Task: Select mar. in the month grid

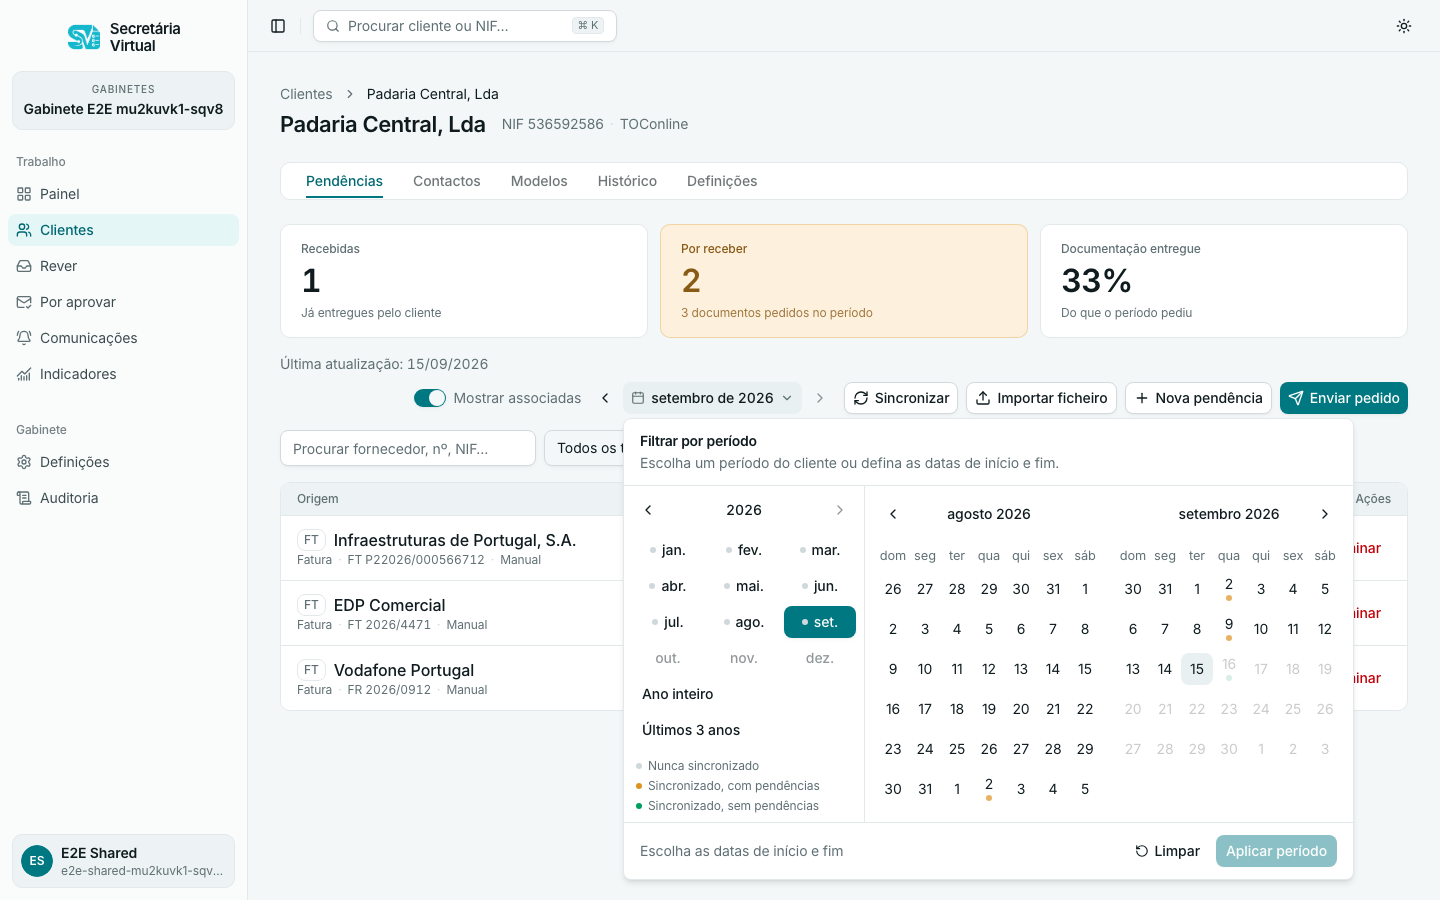Action: tap(820, 550)
